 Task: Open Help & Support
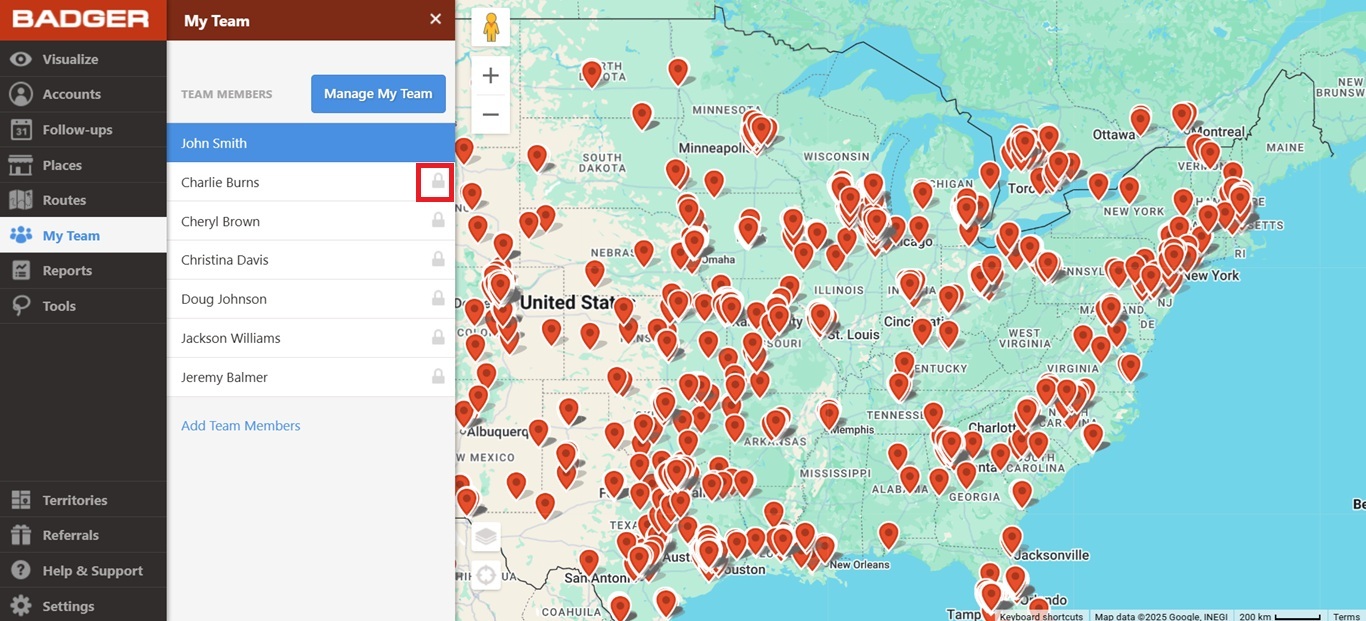92,571
